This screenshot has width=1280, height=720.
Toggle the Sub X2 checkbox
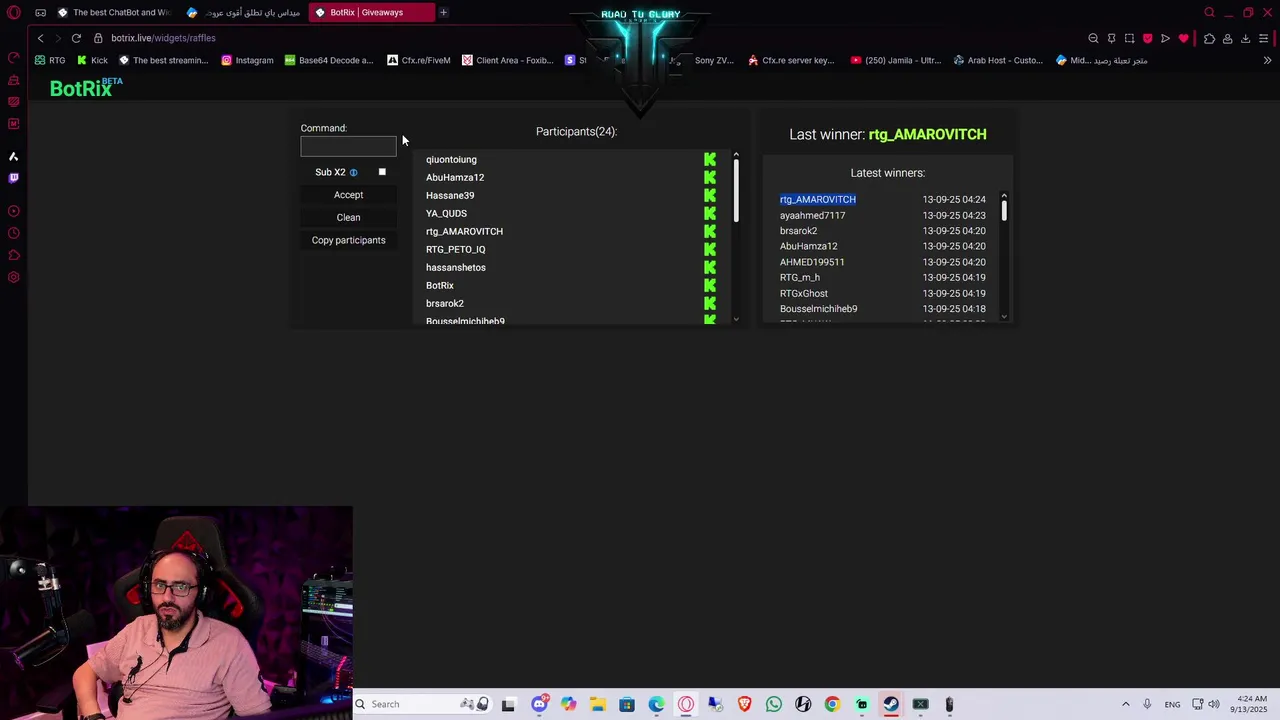(382, 172)
